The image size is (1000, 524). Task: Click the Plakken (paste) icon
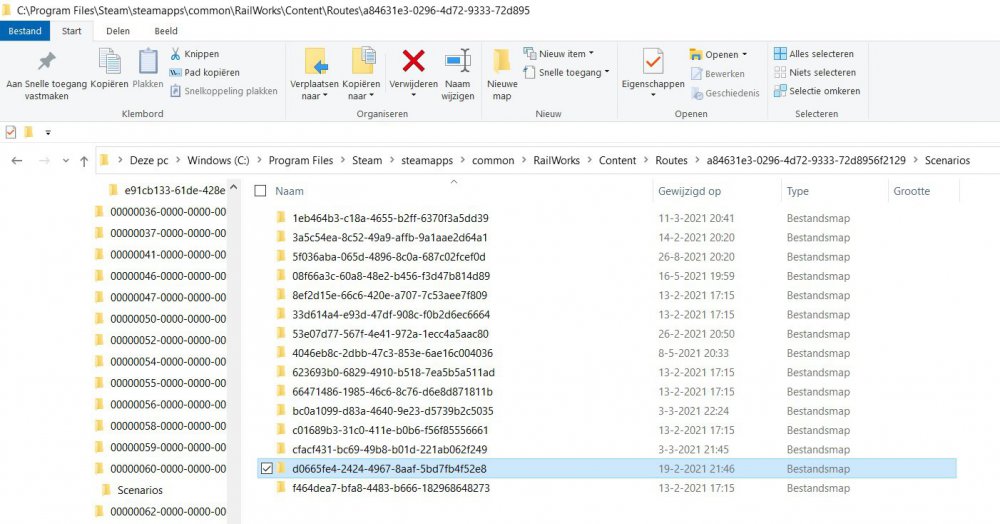[x=148, y=63]
